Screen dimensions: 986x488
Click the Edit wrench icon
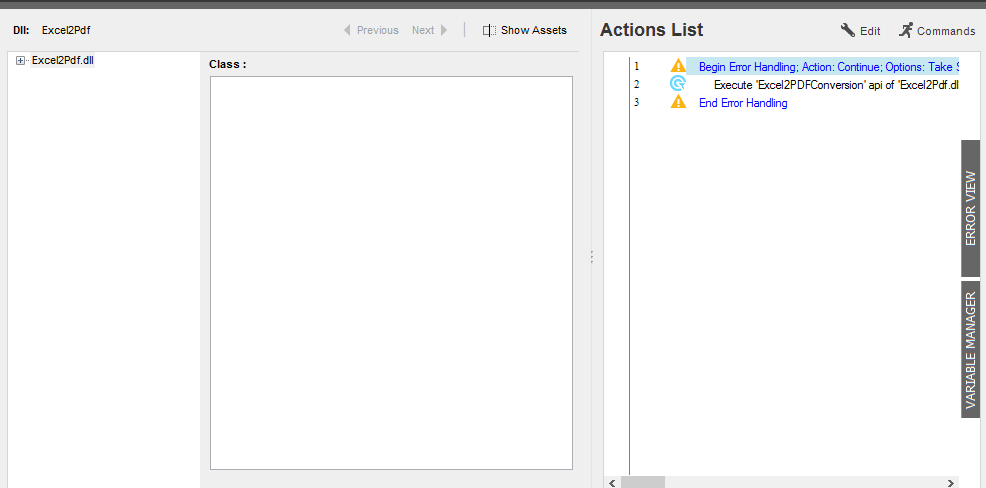[x=848, y=30]
